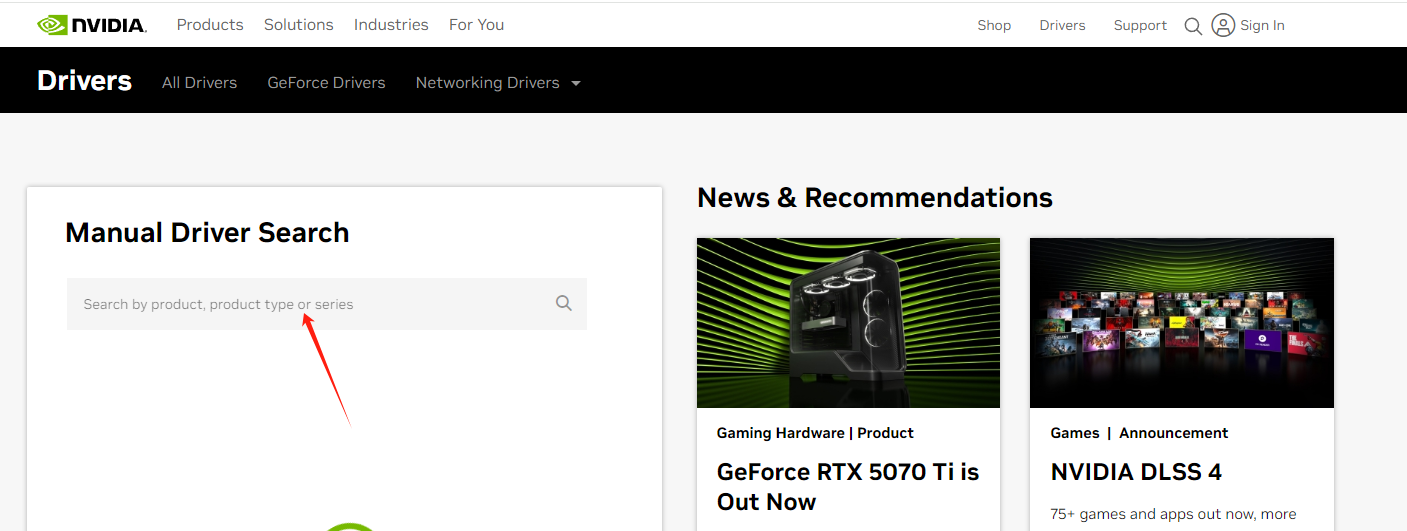Screen dimensions: 1407x531
Task: Focus the Manual Driver Search input field
Action: [326, 304]
